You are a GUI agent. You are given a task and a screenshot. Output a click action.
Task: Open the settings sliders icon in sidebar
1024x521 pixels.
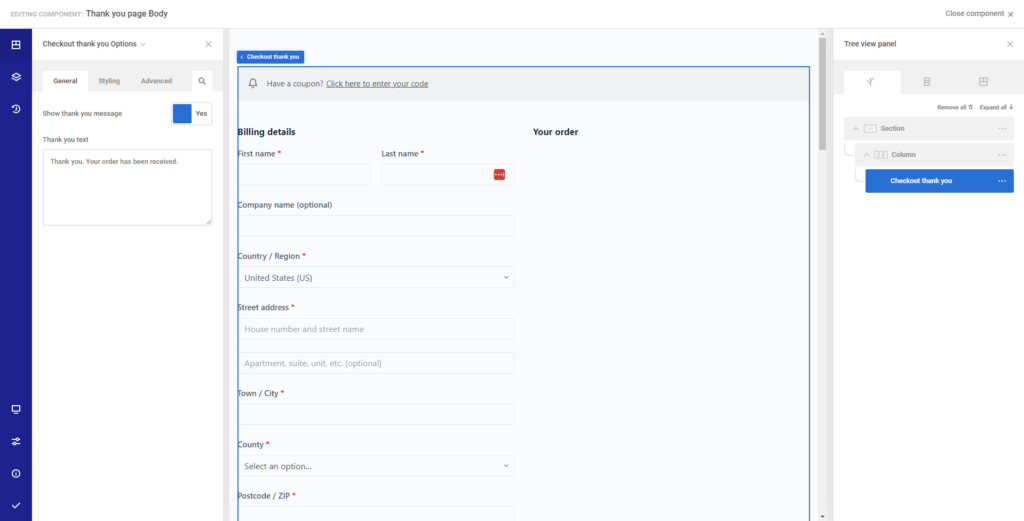click(16, 441)
